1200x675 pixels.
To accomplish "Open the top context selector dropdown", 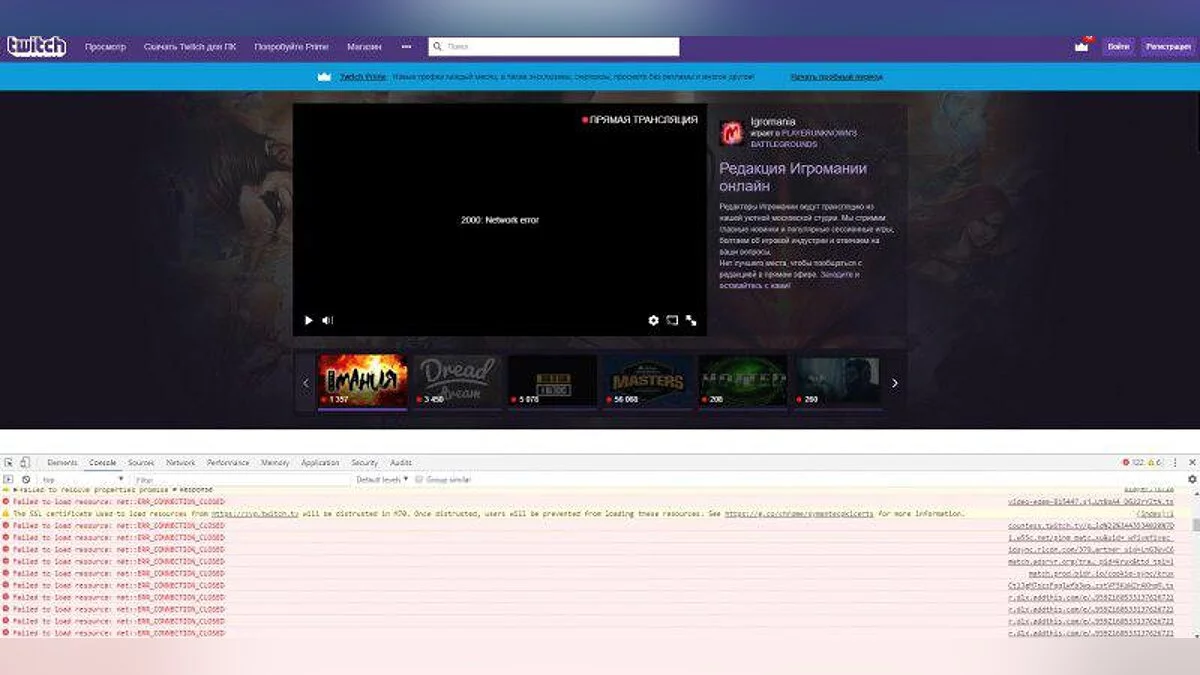I will coord(82,480).
